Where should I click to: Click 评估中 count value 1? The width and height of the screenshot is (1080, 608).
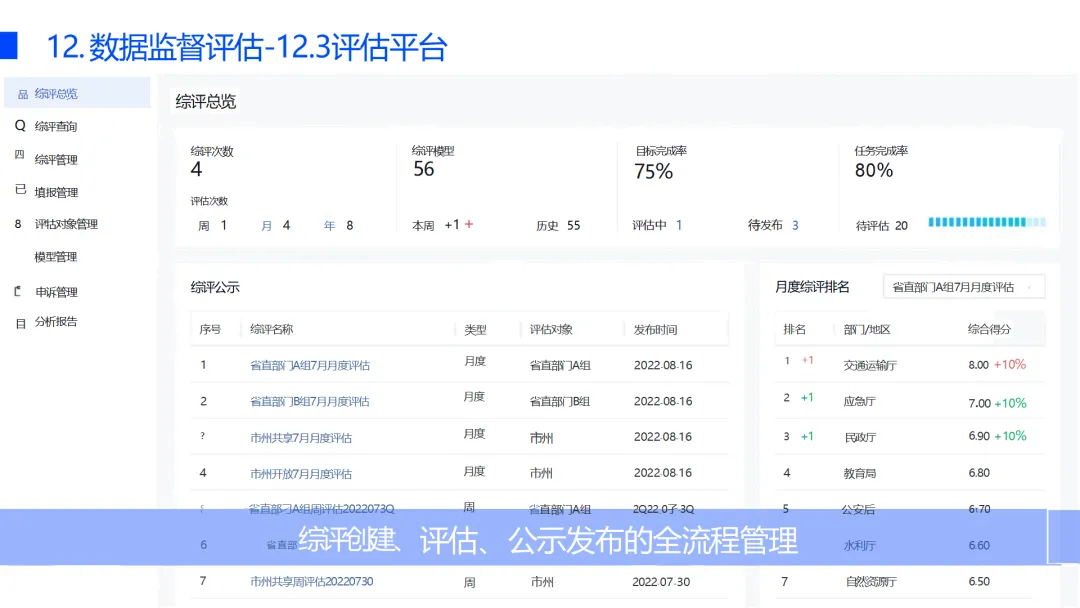pos(679,225)
